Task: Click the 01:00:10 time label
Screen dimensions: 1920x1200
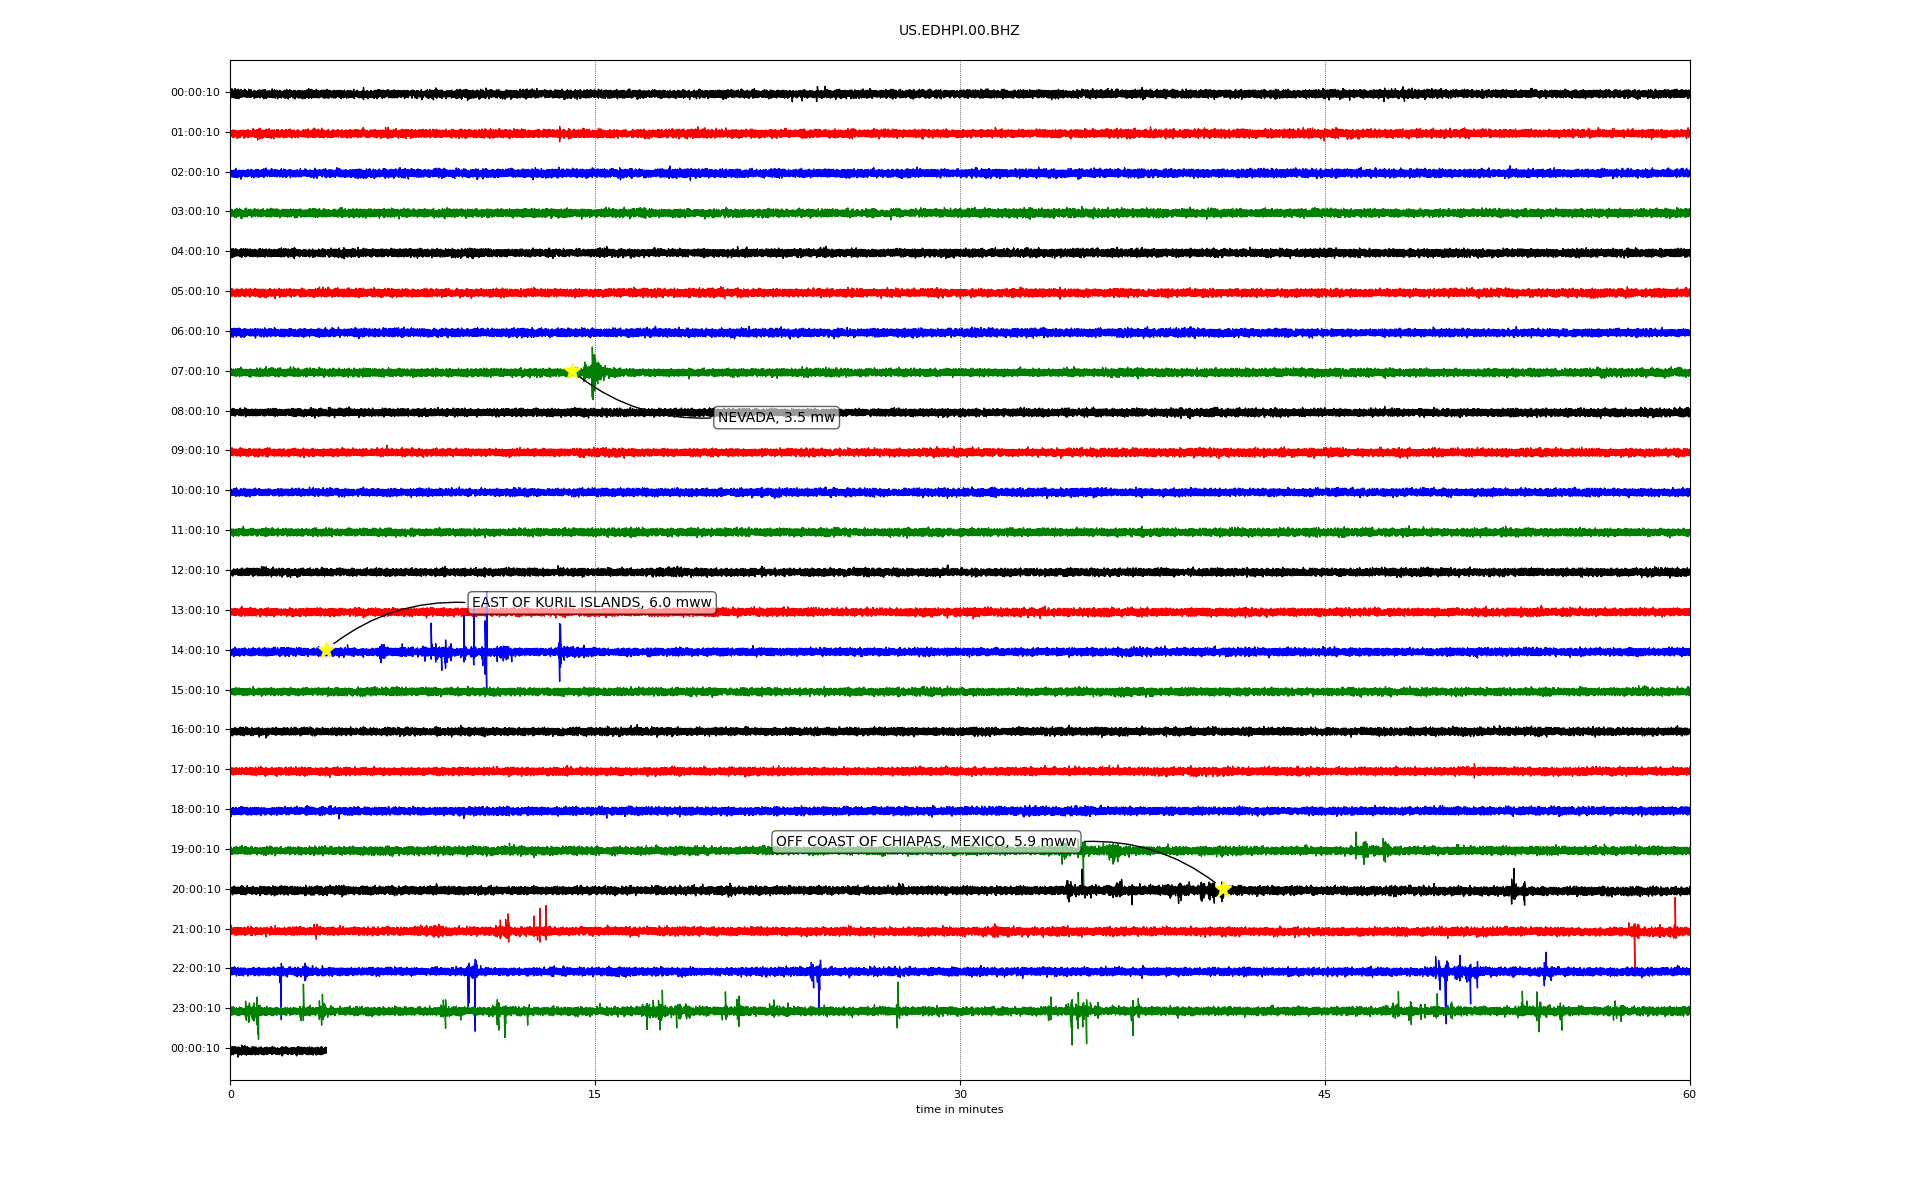Action: (195, 132)
